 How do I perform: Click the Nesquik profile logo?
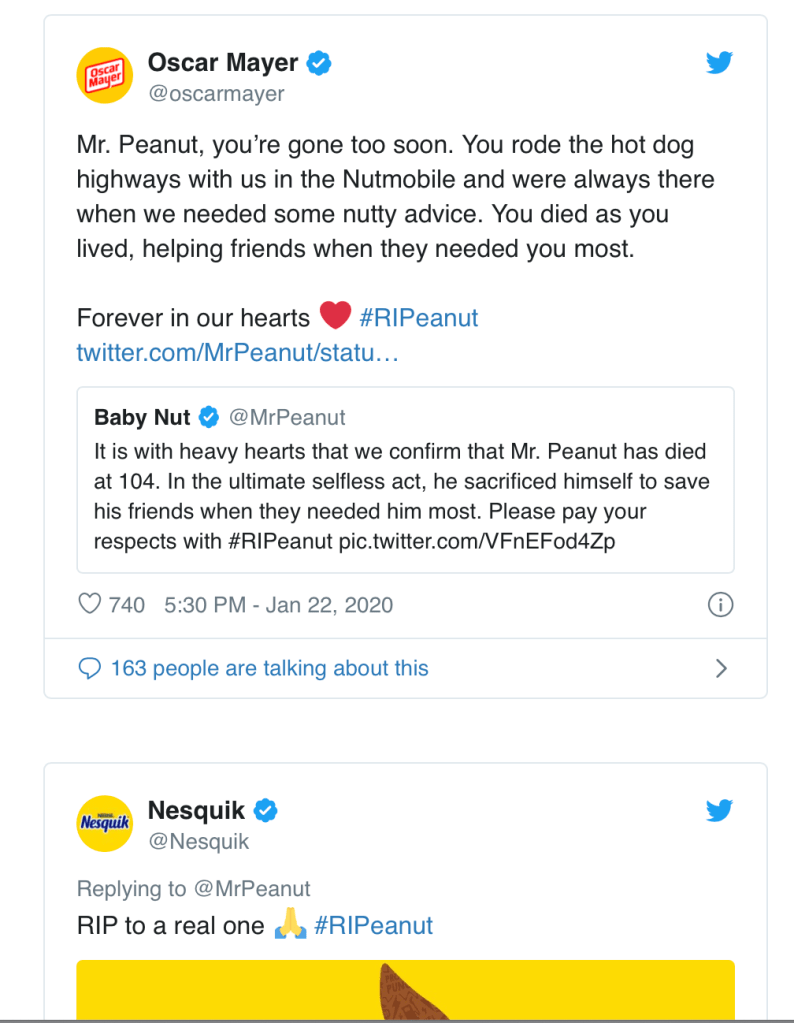(x=106, y=822)
